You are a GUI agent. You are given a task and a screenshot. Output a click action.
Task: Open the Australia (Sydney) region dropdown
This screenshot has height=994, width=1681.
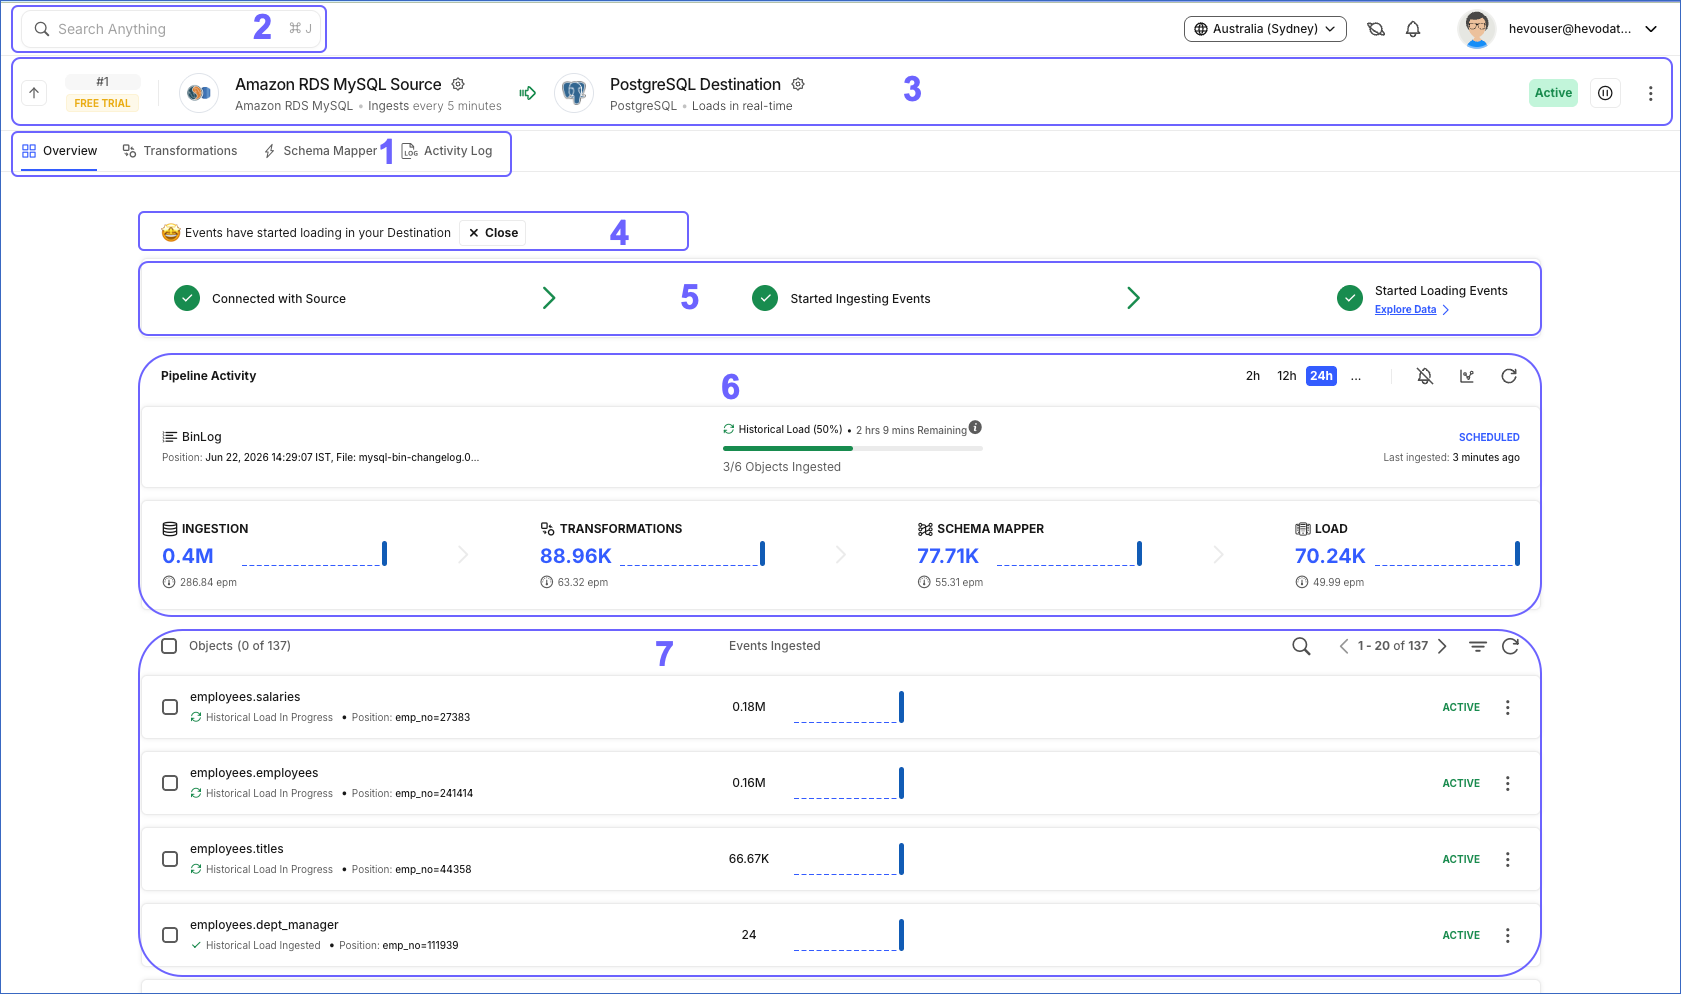[1265, 29]
